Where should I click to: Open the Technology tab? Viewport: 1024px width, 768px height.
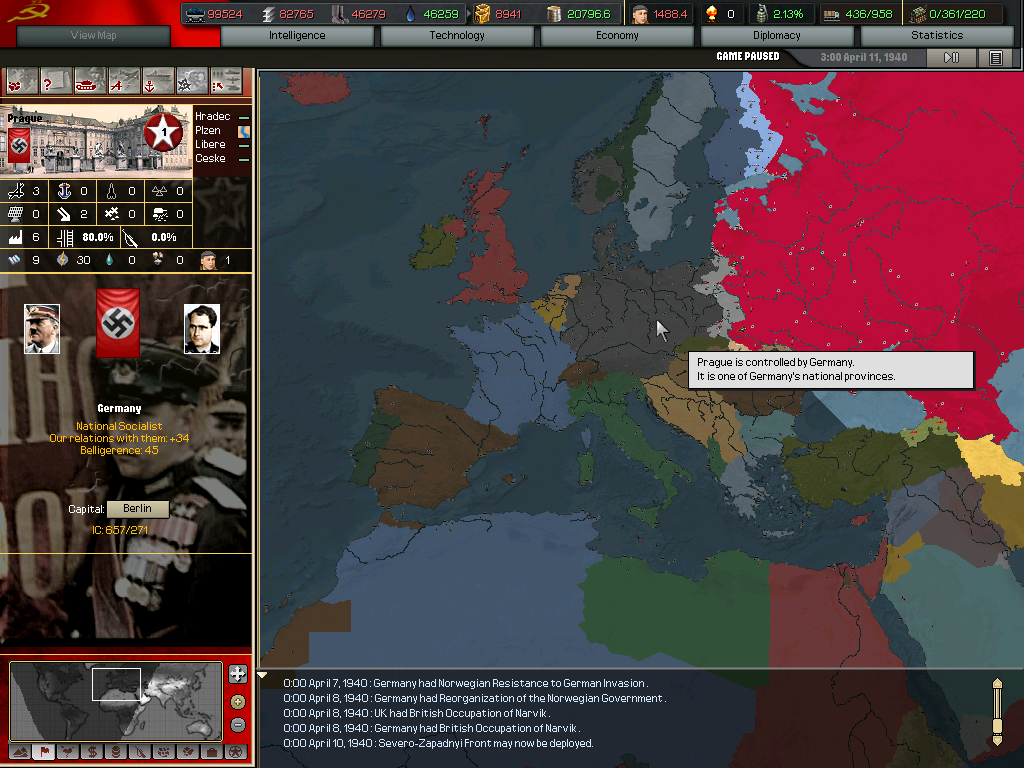pyautogui.click(x=457, y=35)
